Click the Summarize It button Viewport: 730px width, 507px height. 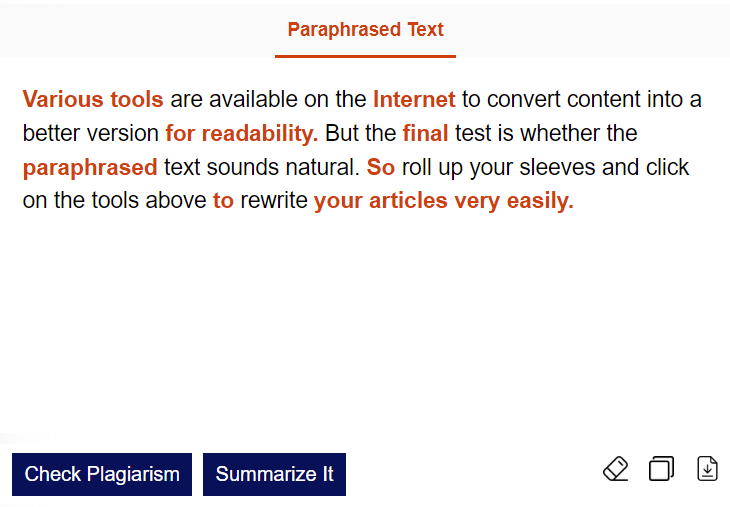tap(274, 474)
